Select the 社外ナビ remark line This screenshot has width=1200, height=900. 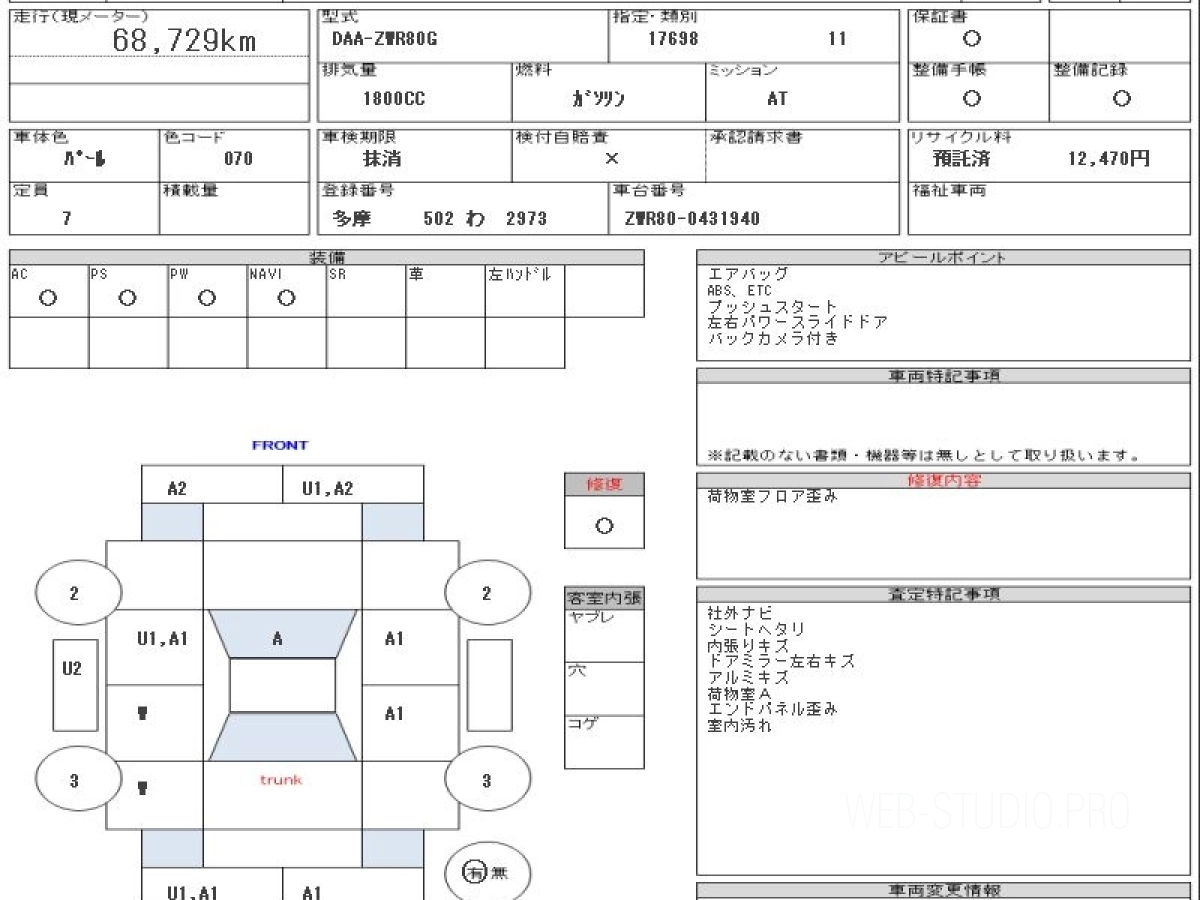[739, 612]
